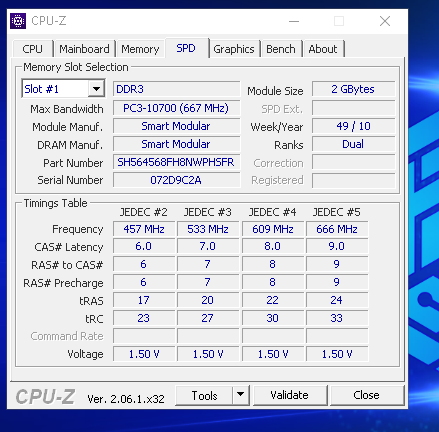Click the tRAS value 22
The width and height of the screenshot is (439, 432).
coord(273,300)
